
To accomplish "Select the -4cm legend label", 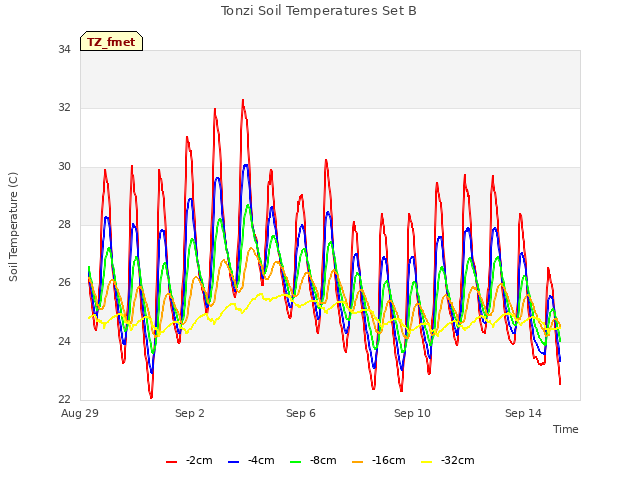I will tap(261, 460).
